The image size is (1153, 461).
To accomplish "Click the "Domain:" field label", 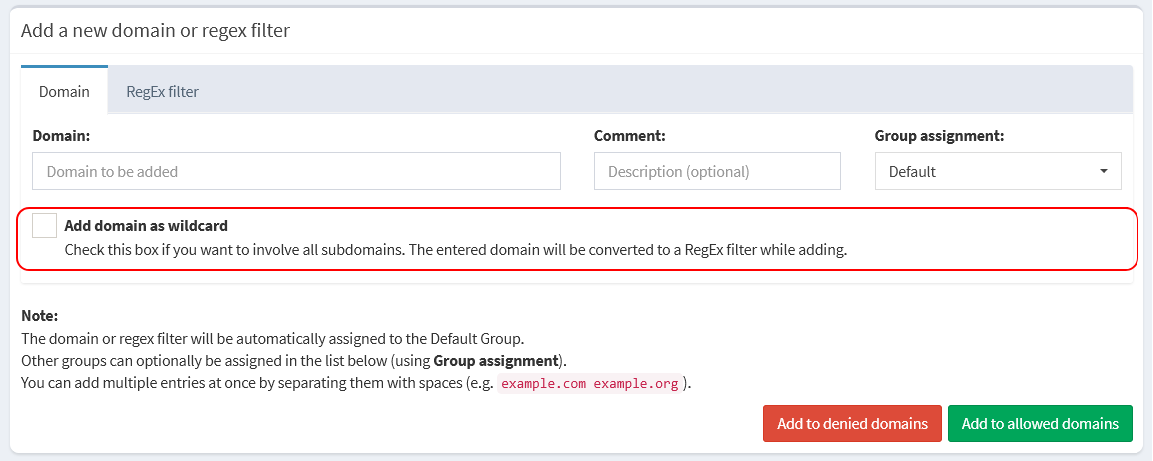I will pos(62,135).
